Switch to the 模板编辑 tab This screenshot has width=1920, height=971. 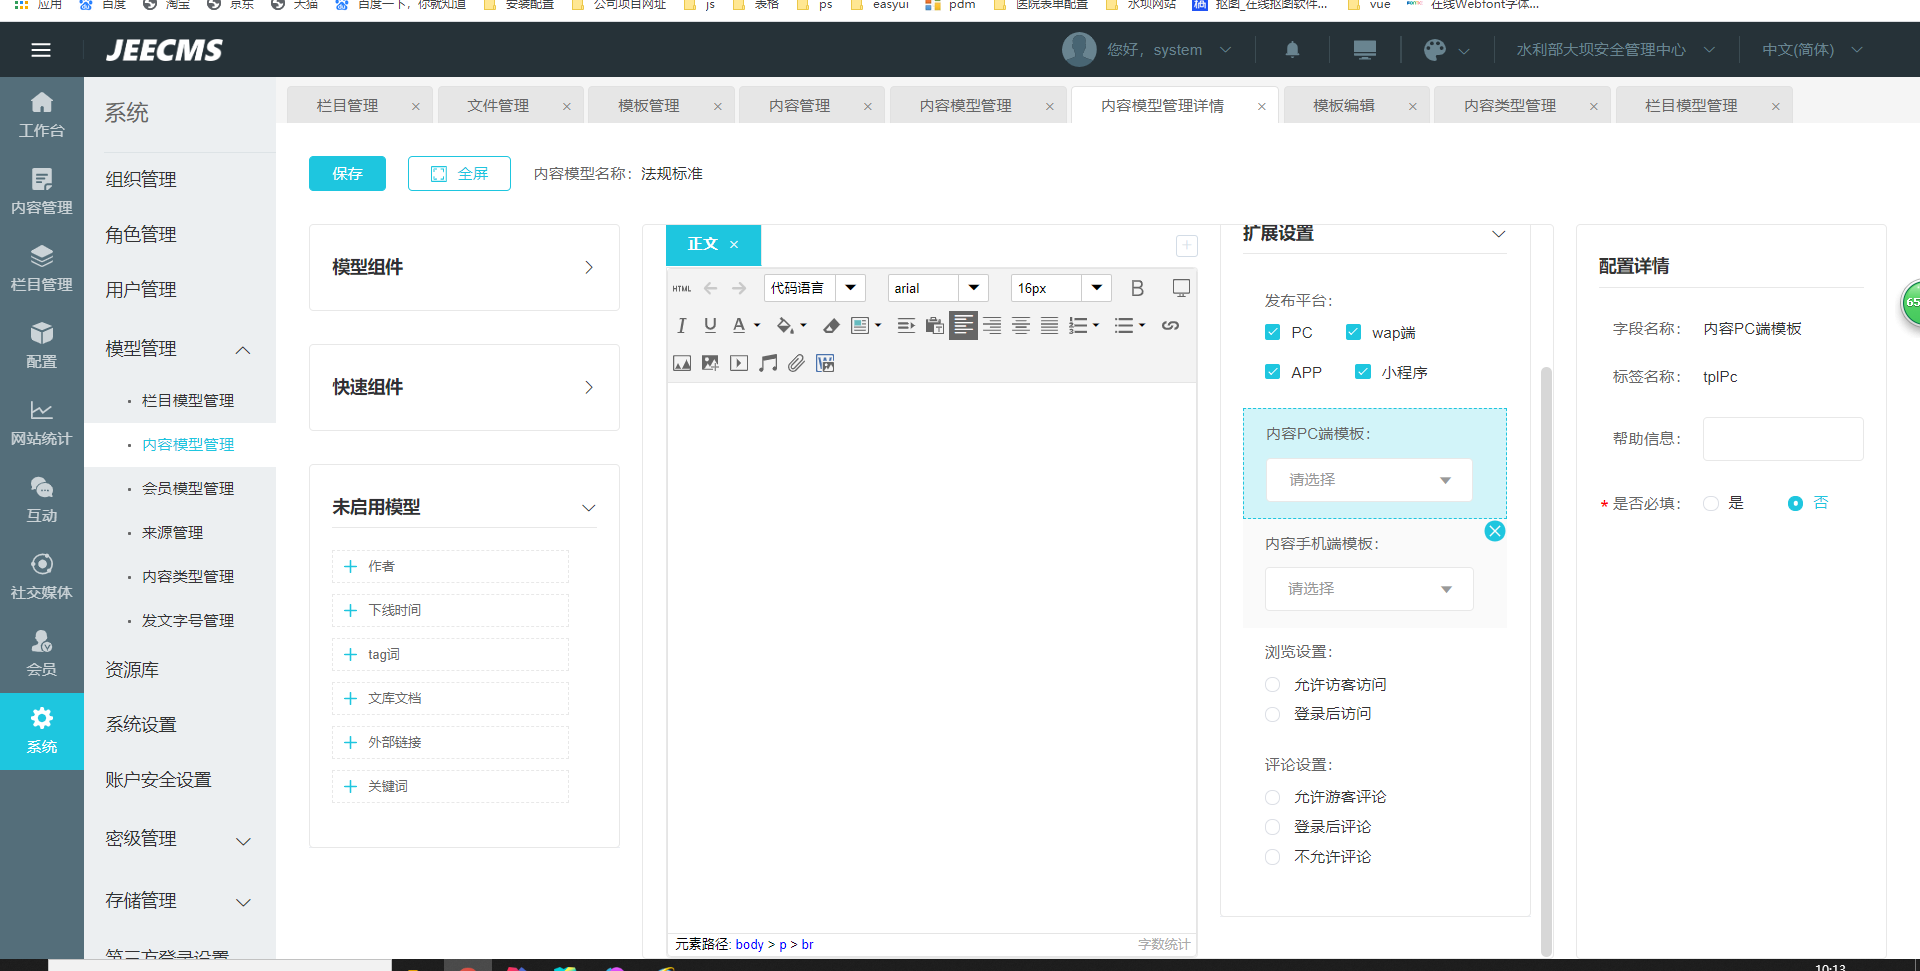tap(1343, 106)
